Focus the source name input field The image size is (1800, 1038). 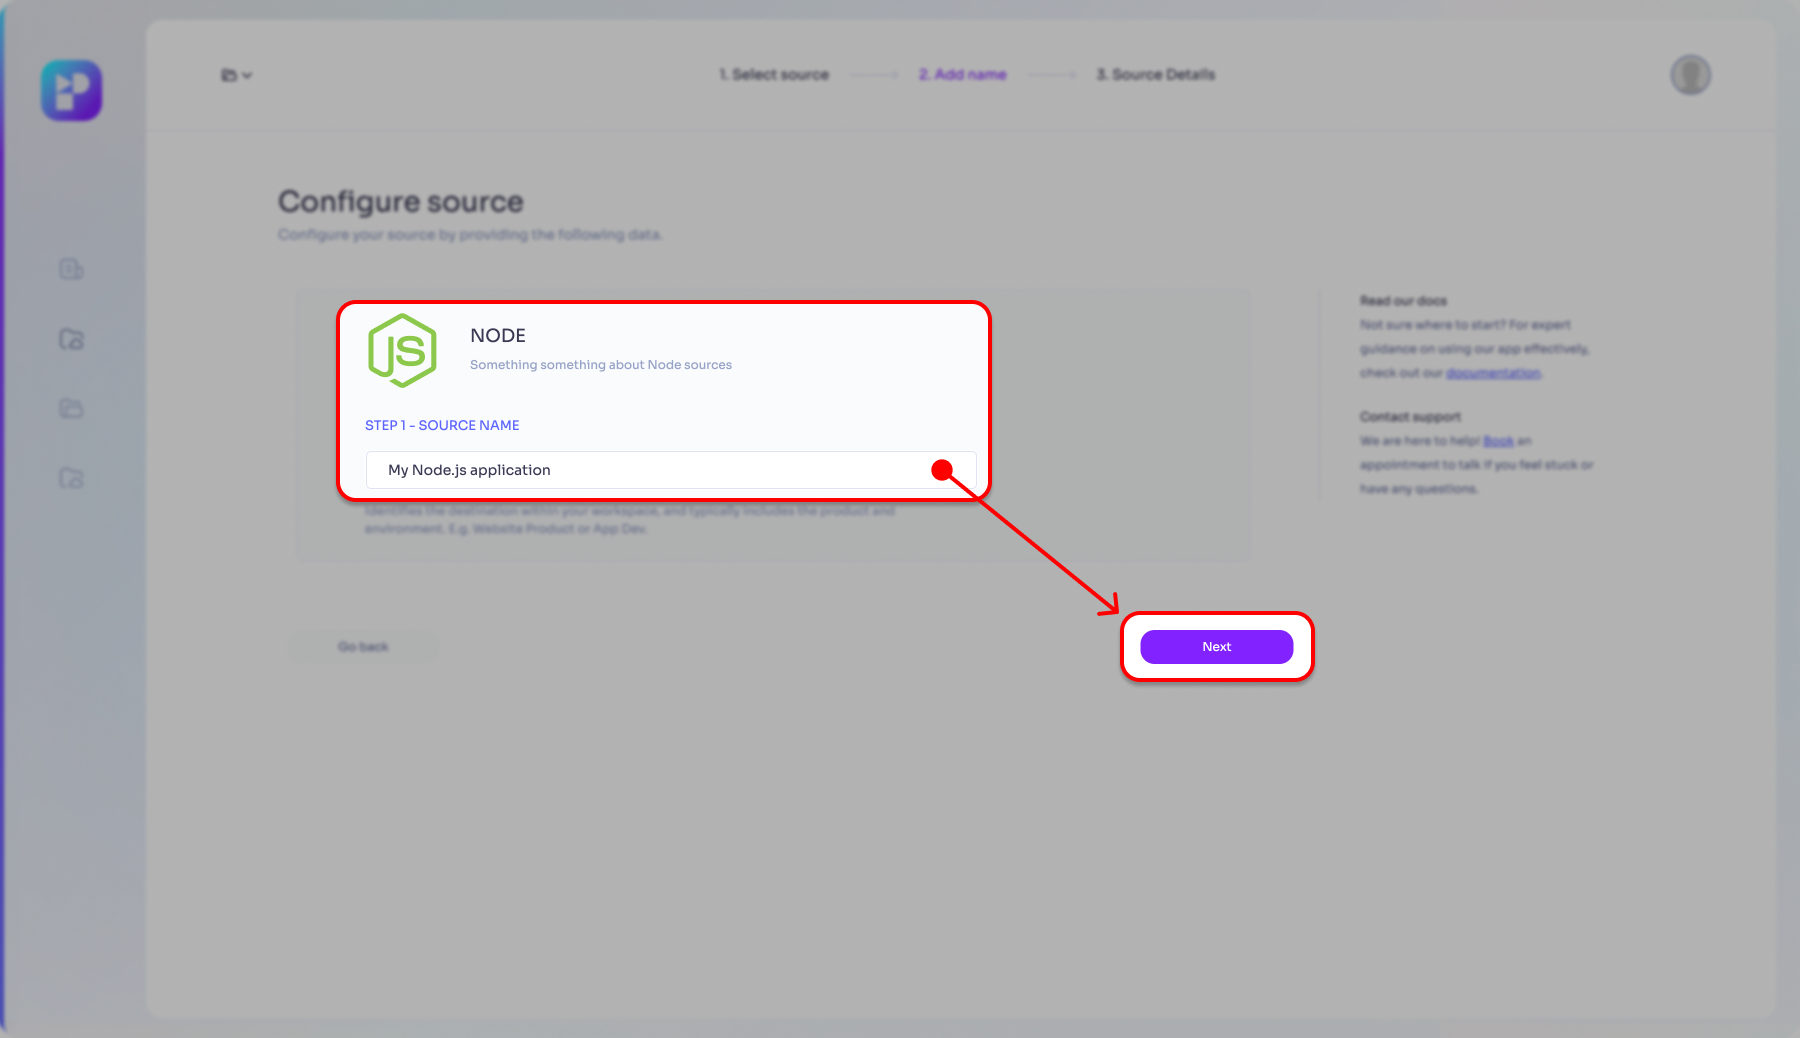650,470
